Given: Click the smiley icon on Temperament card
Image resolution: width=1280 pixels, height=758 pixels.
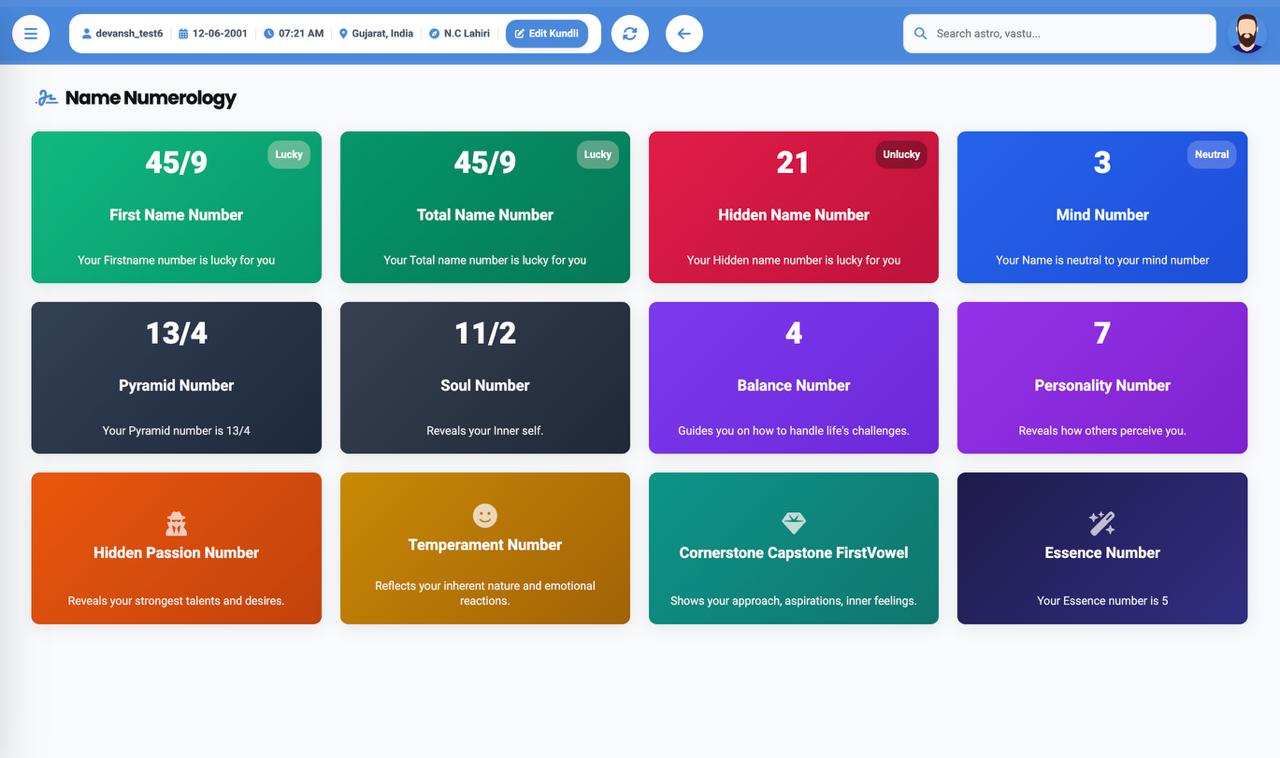Looking at the screenshot, I should [x=485, y=515].
